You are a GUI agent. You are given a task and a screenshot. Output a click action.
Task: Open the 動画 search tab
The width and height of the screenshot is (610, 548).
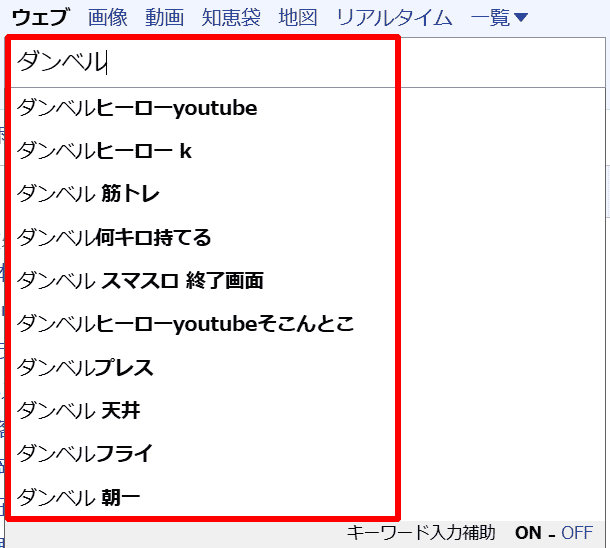[x=165, y=17]
